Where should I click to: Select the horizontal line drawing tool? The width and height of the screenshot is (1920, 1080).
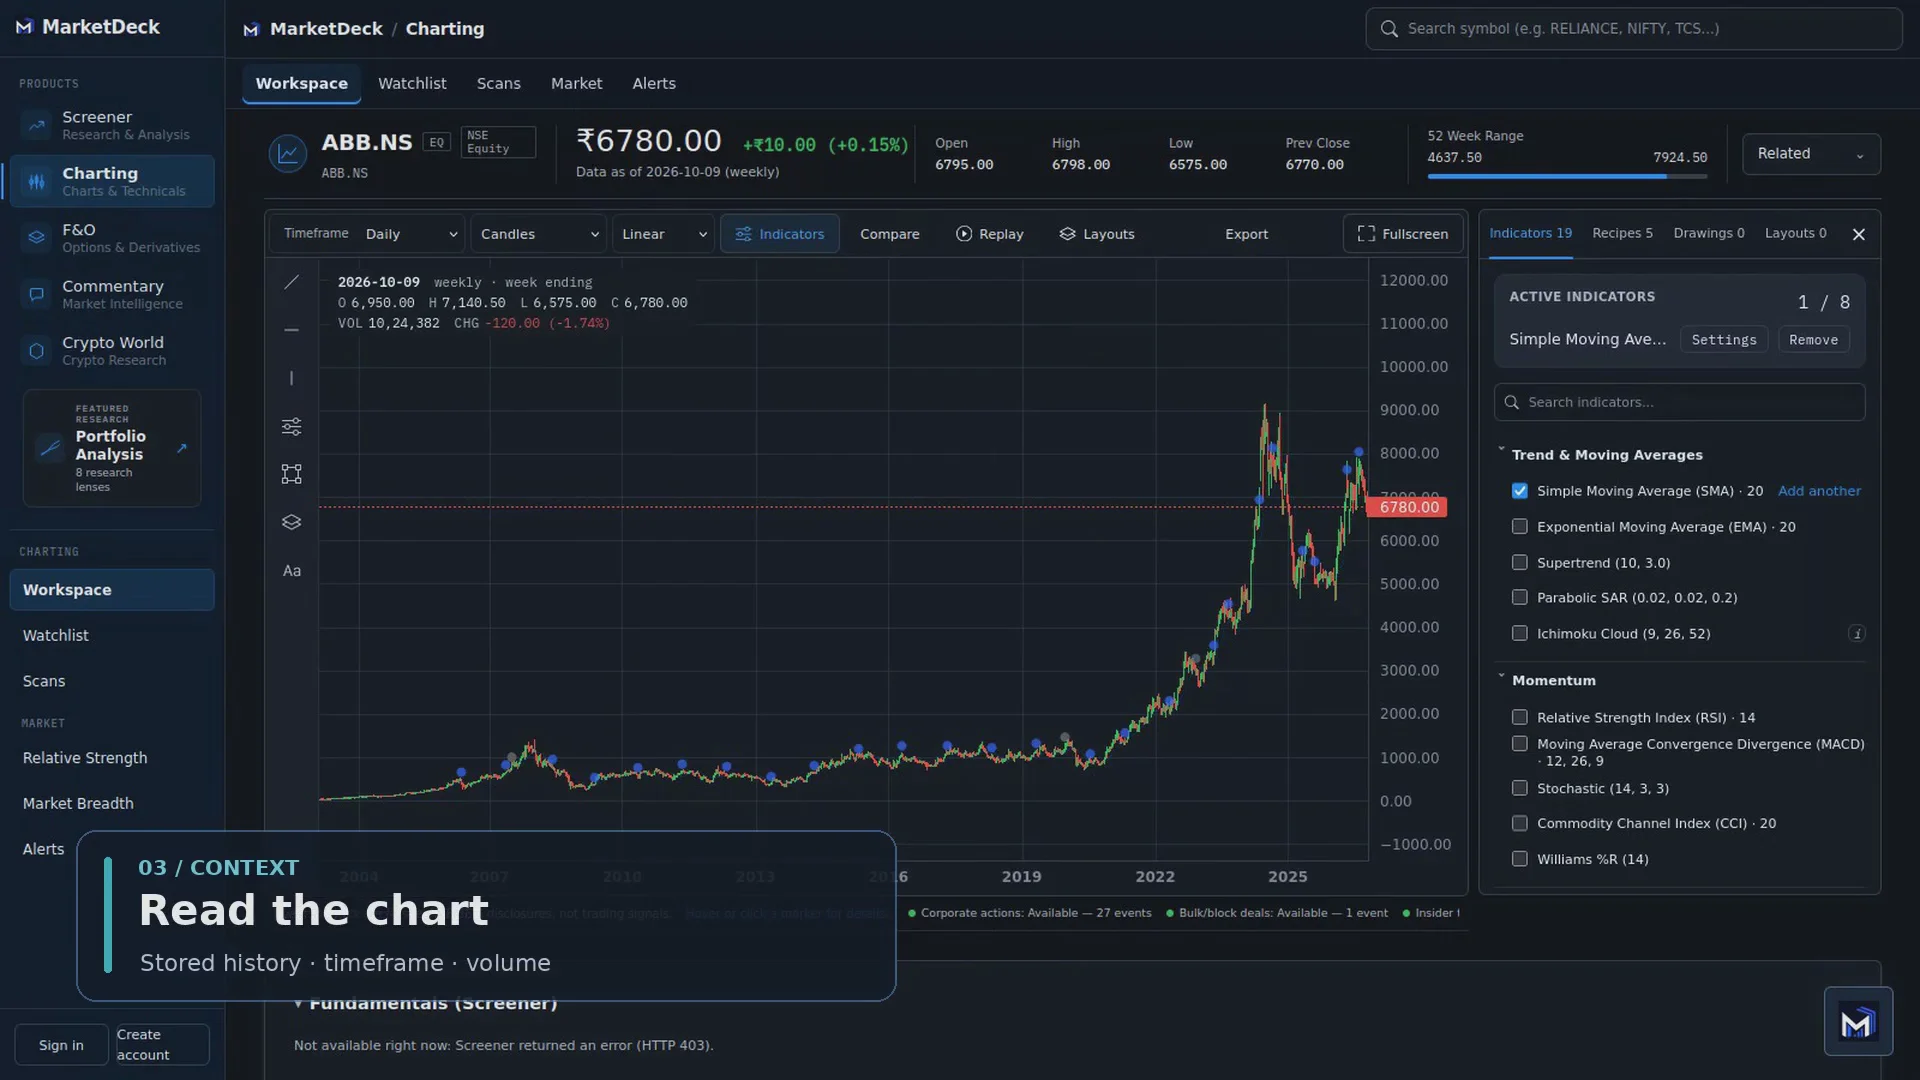[291, 330]
